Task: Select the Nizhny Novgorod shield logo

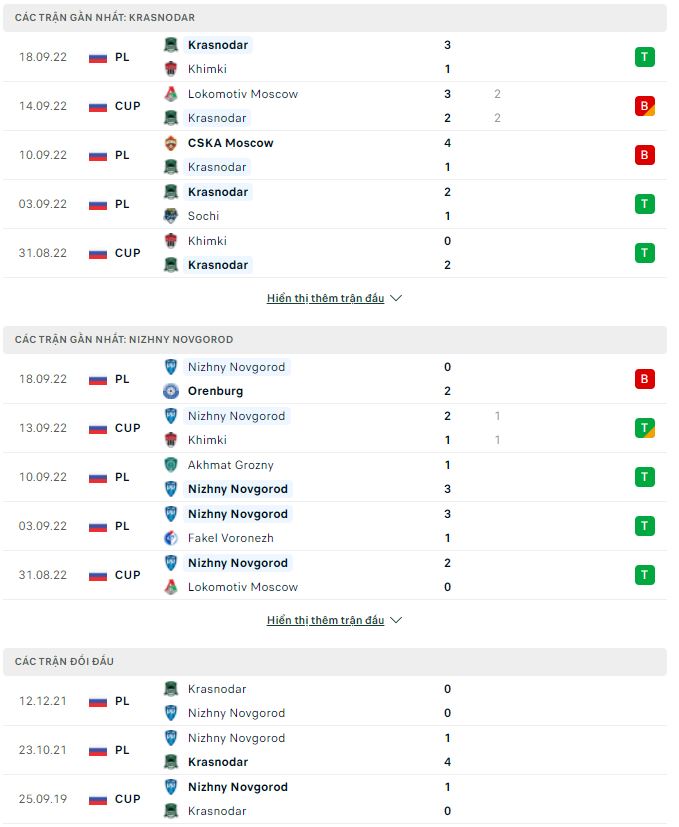Action: (x=172, y=367)
